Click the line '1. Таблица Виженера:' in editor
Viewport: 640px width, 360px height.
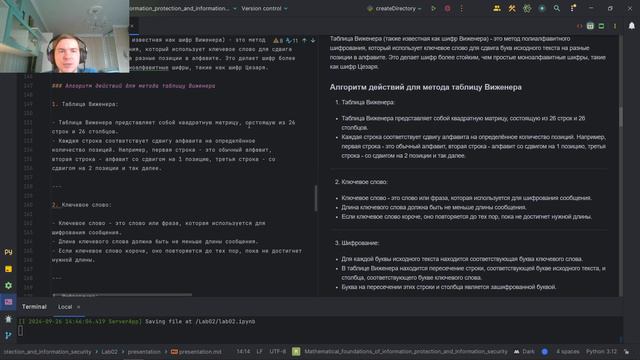pyautogui.click(x=85, y=104)
